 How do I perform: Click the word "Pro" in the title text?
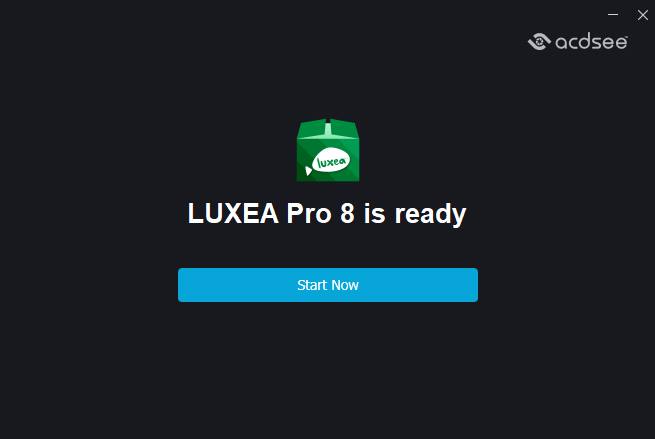pyautogui.click(x=309, y=213)
